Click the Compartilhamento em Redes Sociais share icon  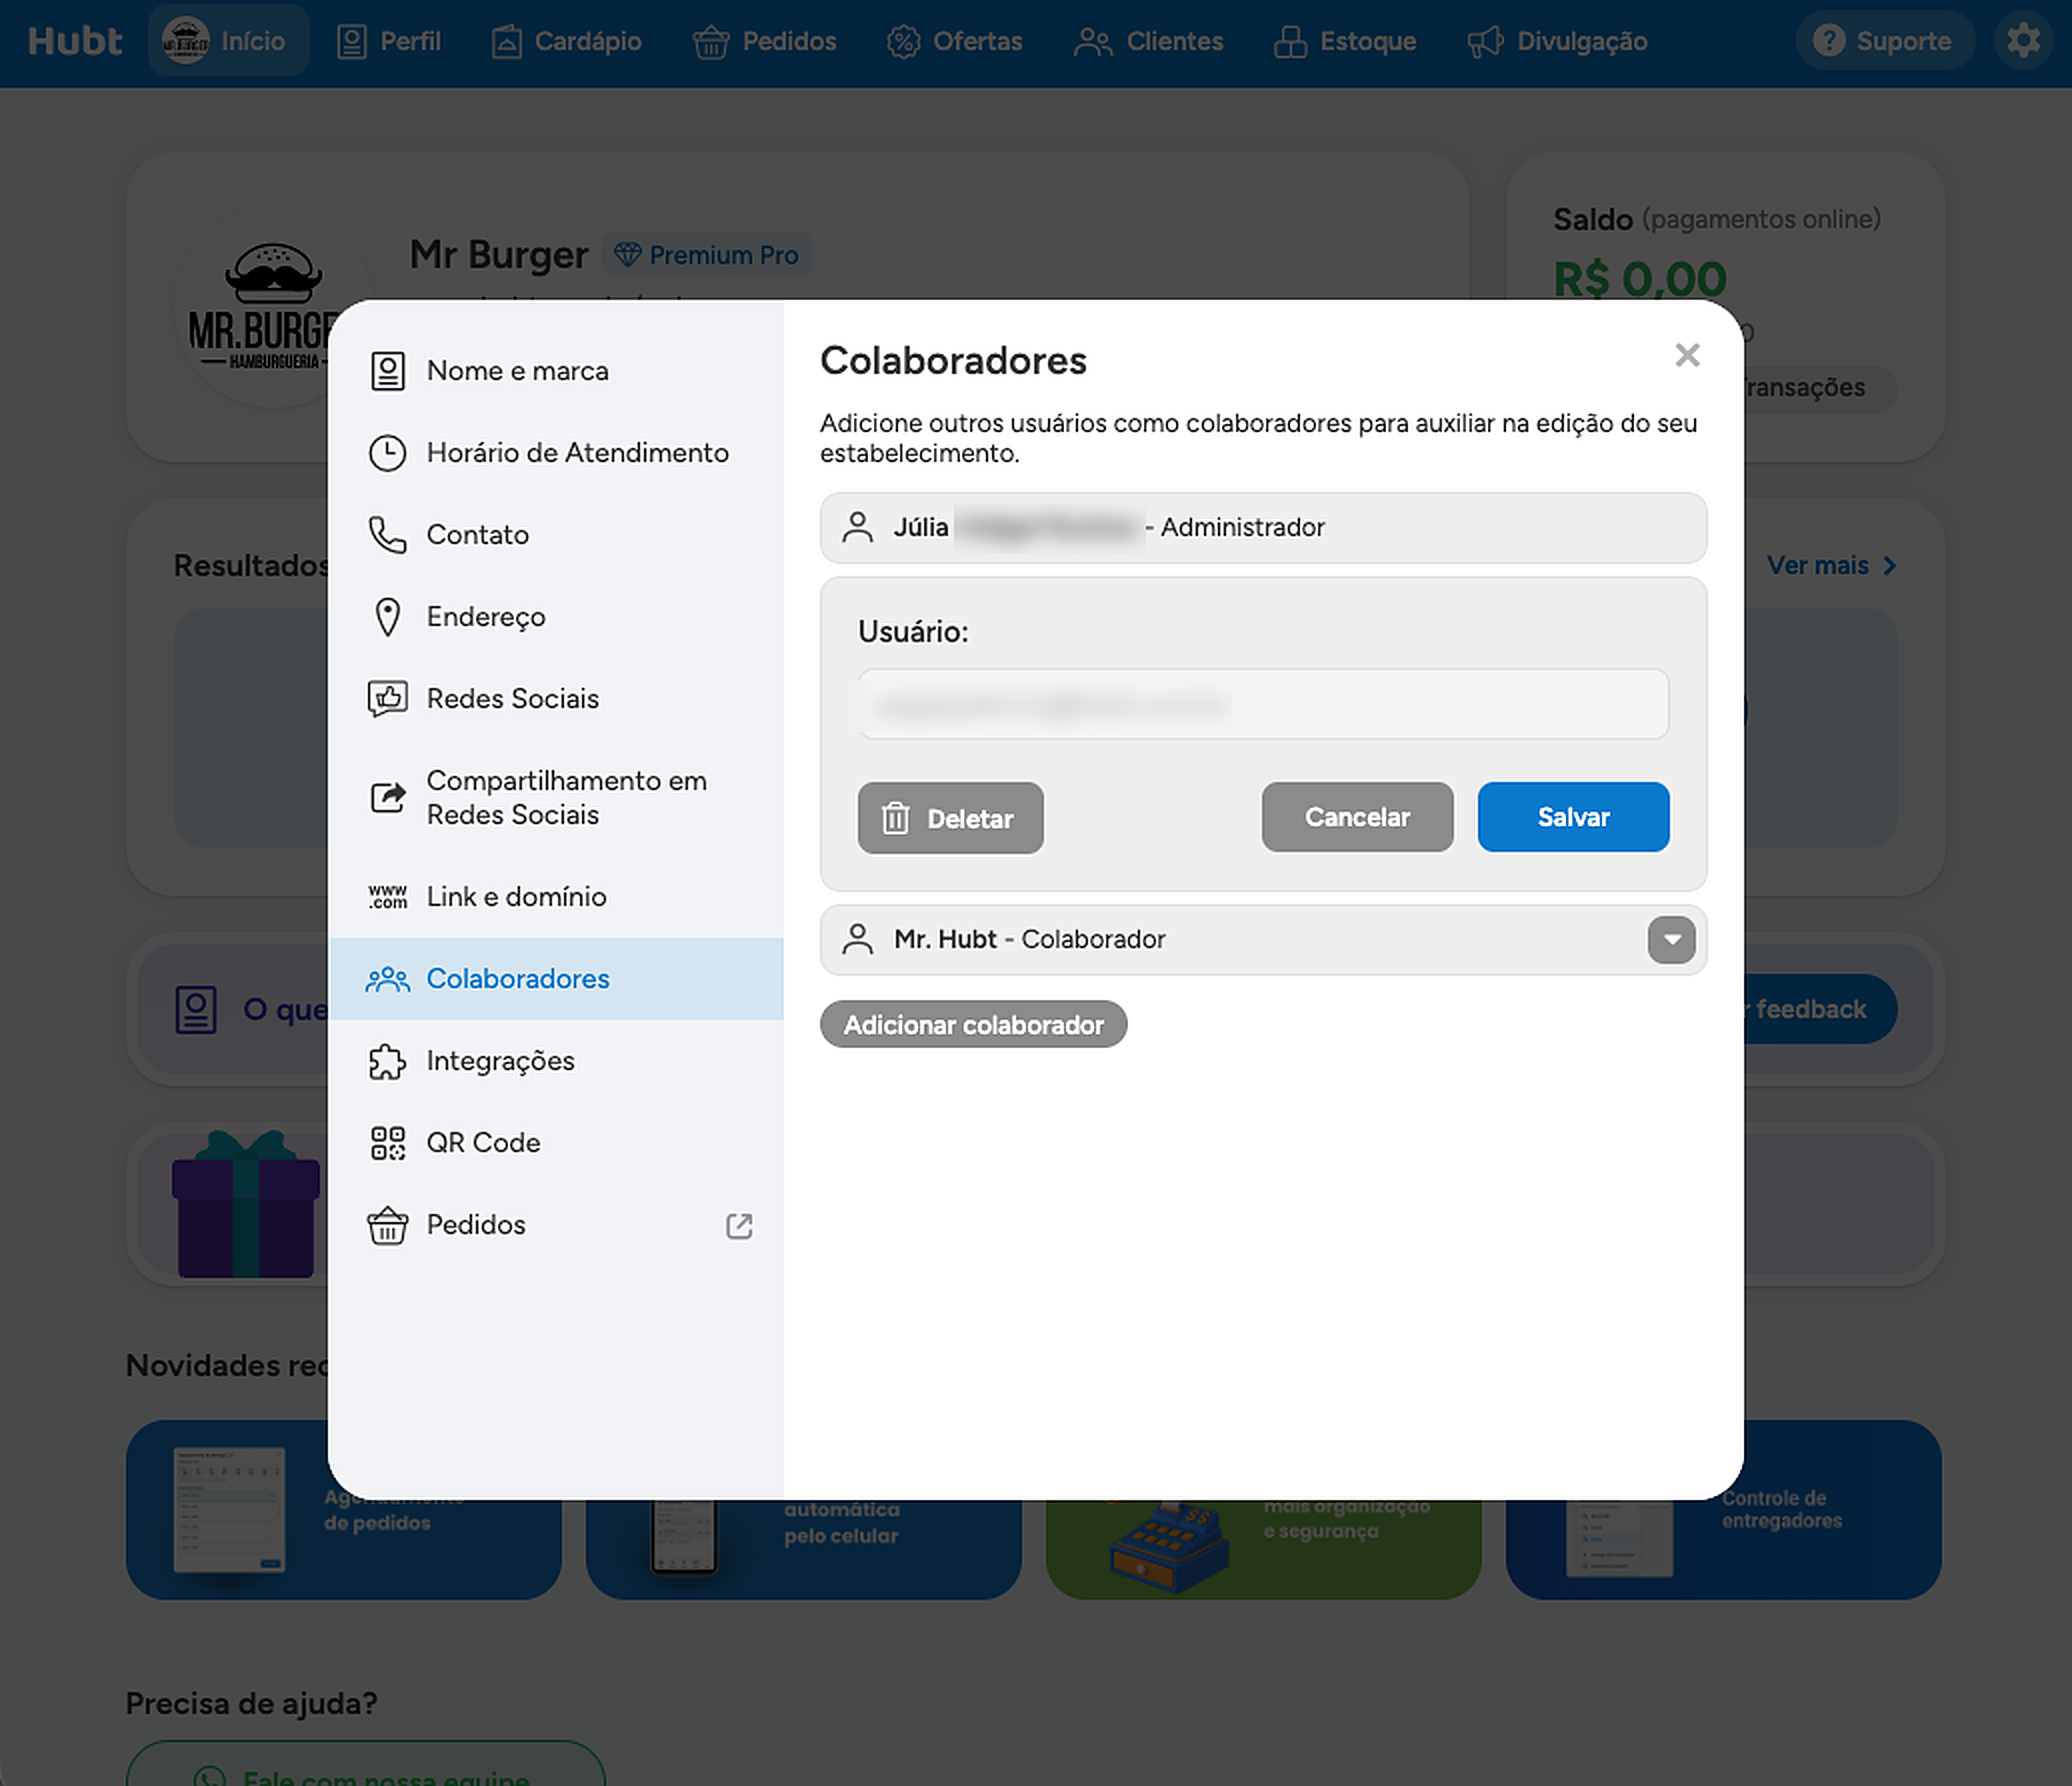point(387,797)
